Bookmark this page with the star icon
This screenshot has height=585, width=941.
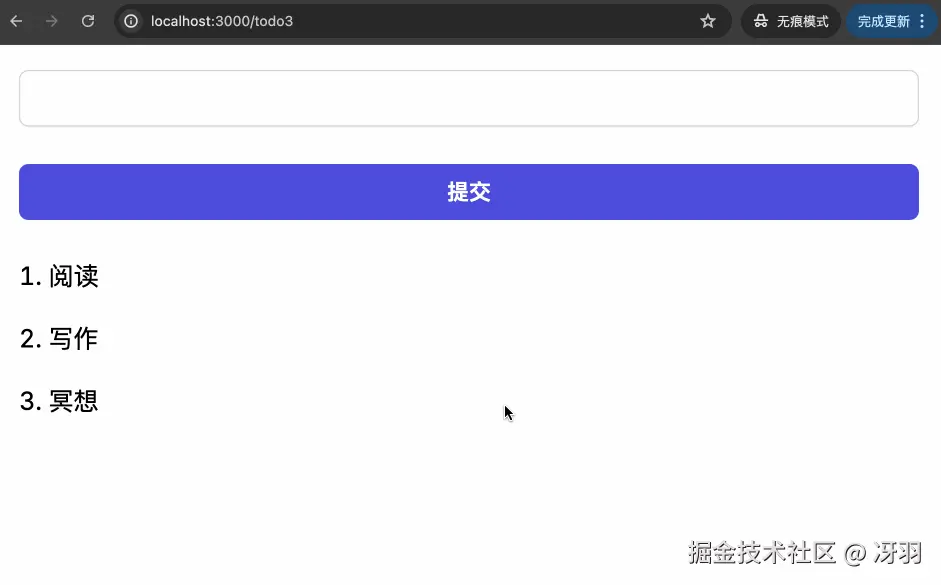click(x=708, y=20)
